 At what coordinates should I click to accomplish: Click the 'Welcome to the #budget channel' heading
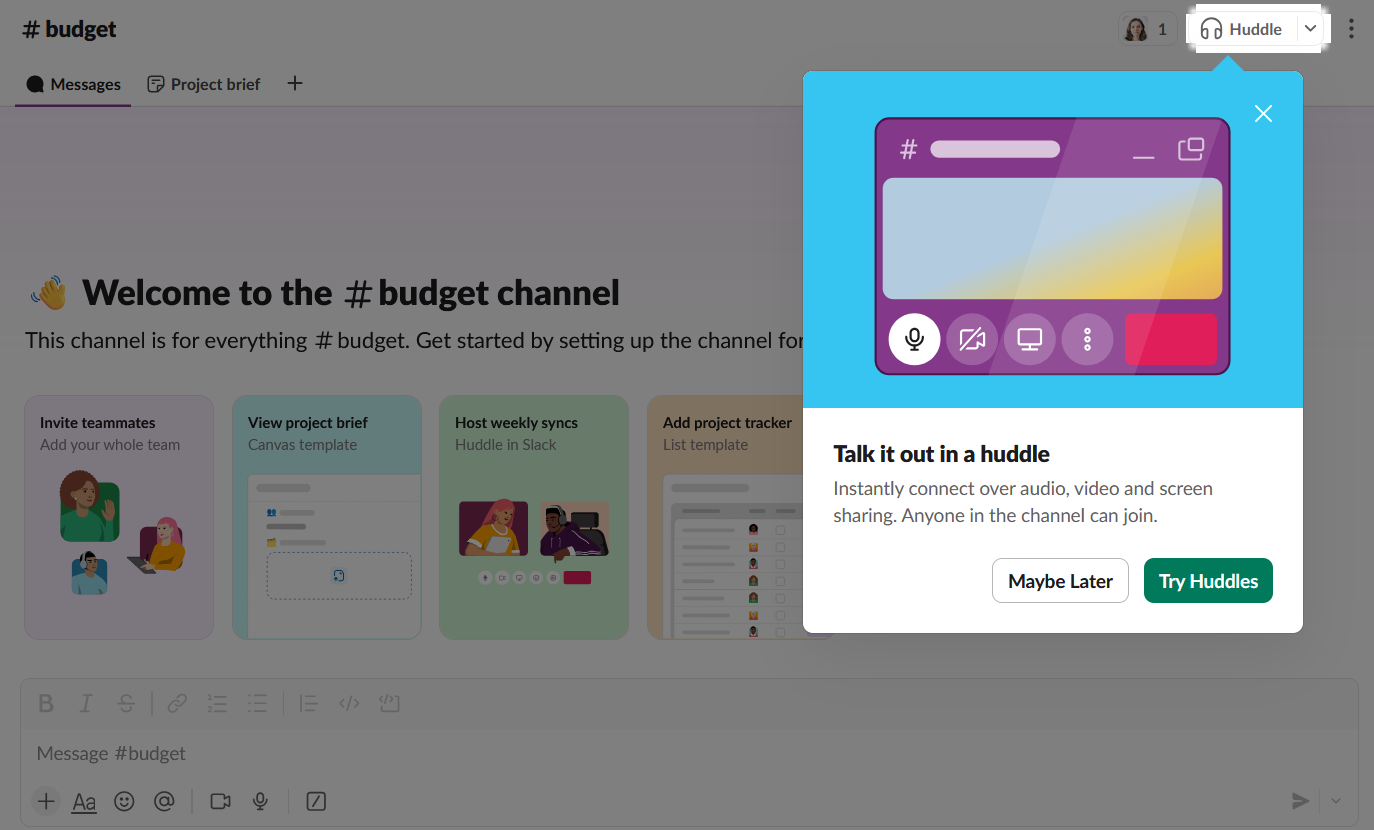click(x=351, y=293)
